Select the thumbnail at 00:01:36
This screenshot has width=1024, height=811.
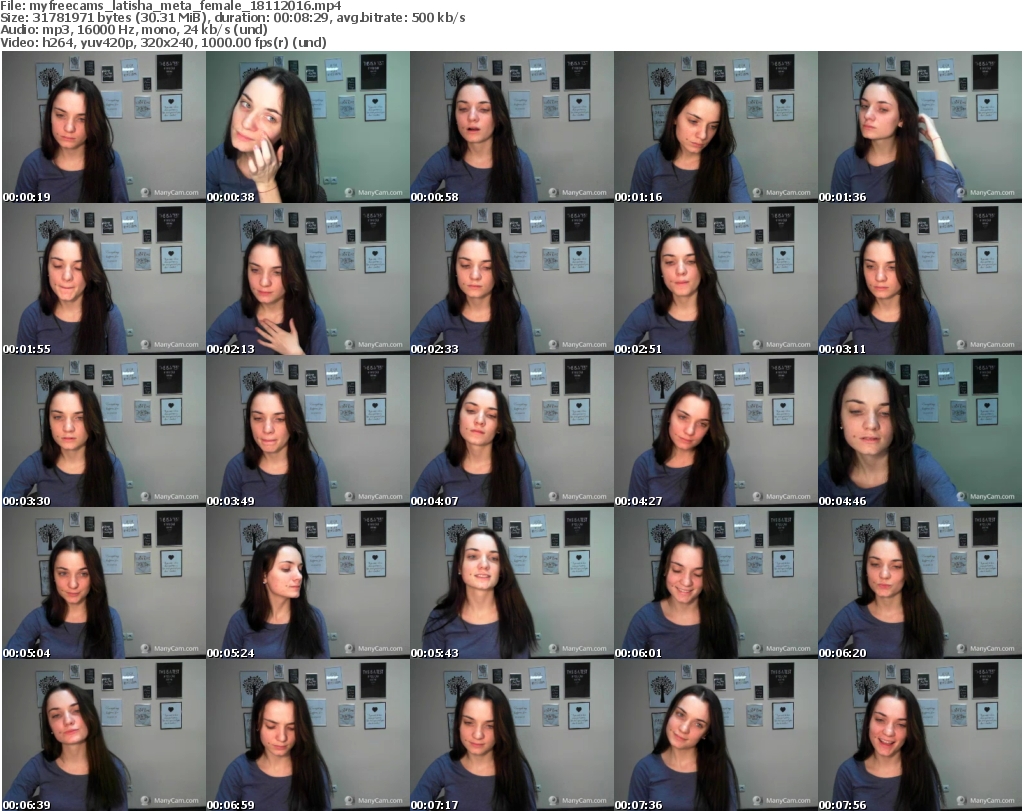[920, 127]
